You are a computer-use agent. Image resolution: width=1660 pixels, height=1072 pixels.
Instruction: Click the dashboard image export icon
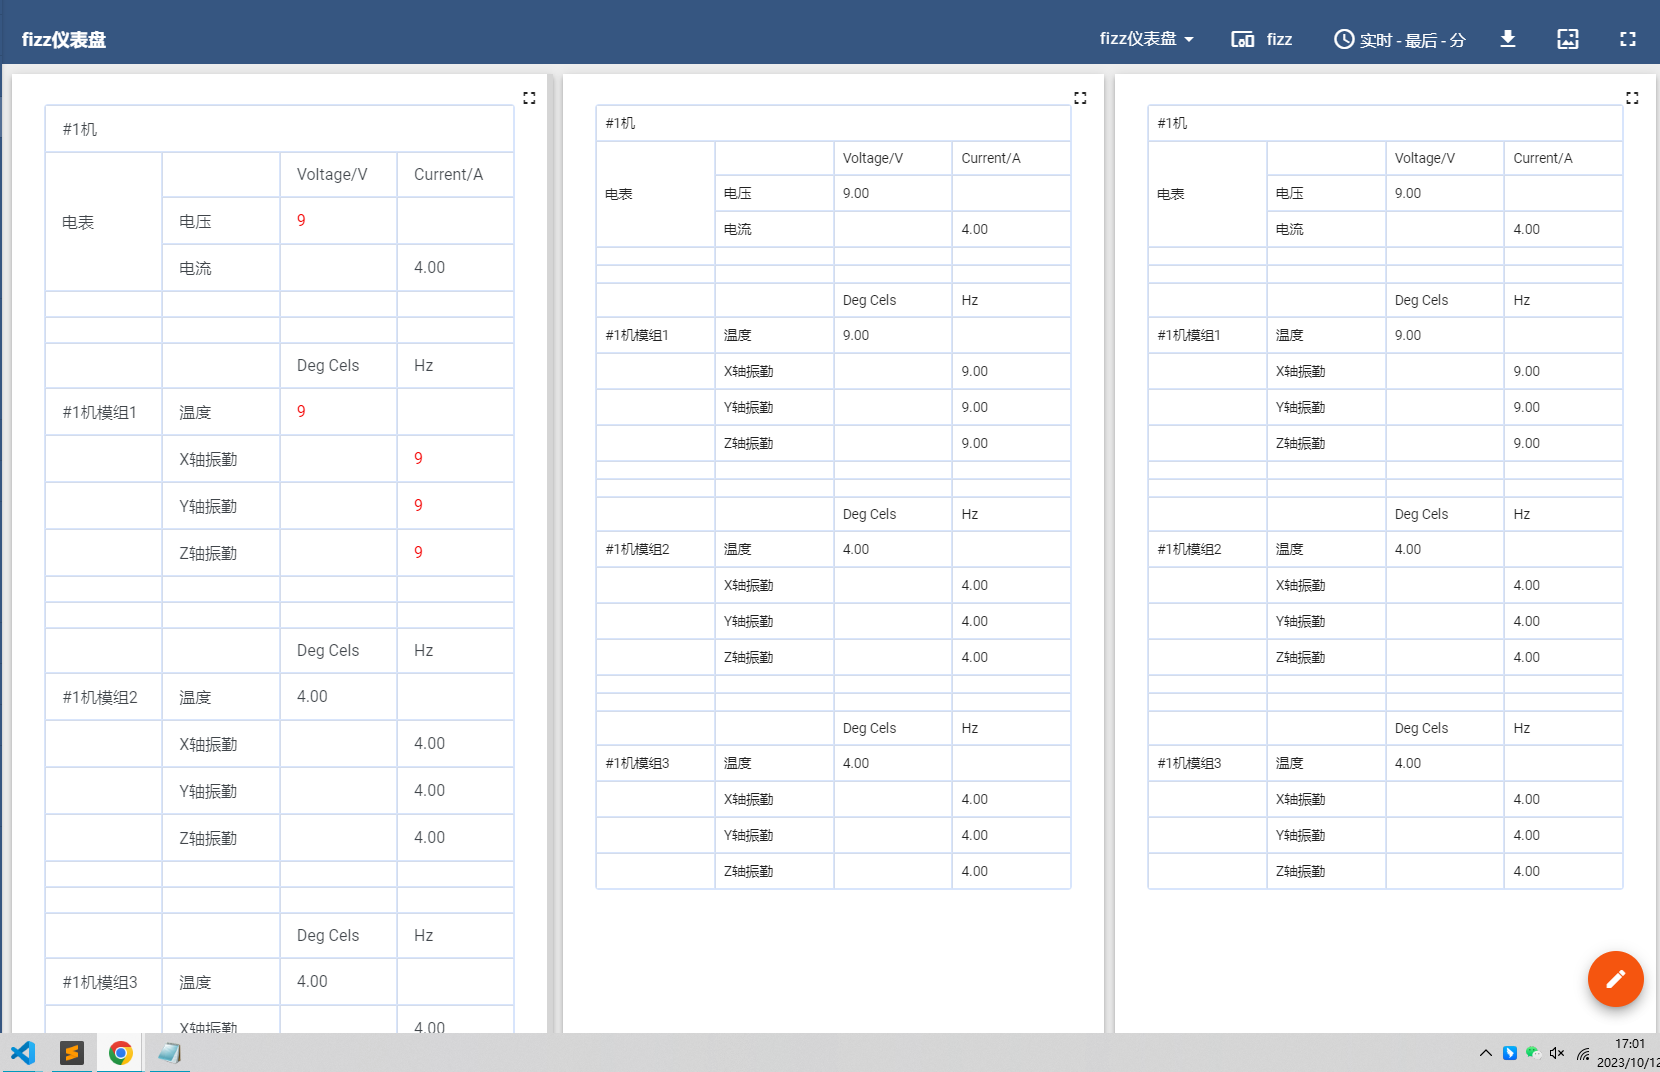pyautogui.click(x=1568, y=39)
